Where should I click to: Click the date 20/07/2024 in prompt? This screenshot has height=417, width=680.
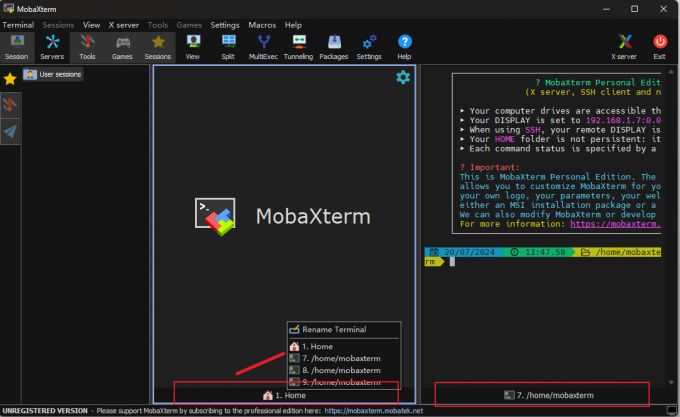tap(469, 252)
